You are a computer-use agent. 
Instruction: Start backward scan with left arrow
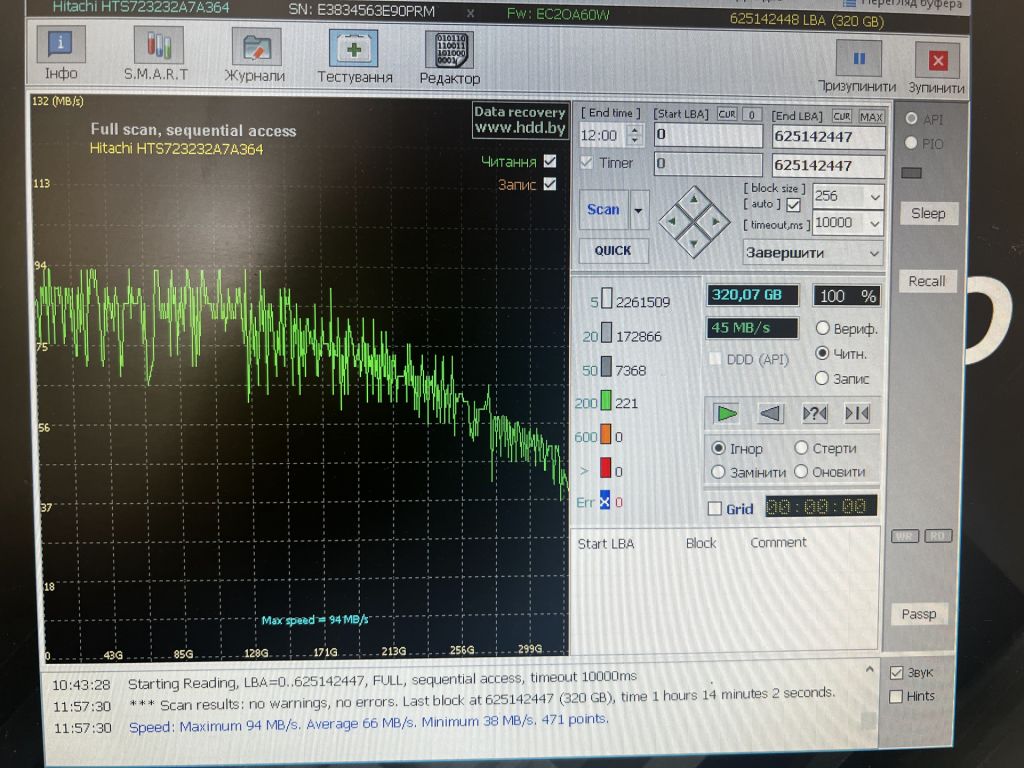pyautogui.click(x=771, y=413)
